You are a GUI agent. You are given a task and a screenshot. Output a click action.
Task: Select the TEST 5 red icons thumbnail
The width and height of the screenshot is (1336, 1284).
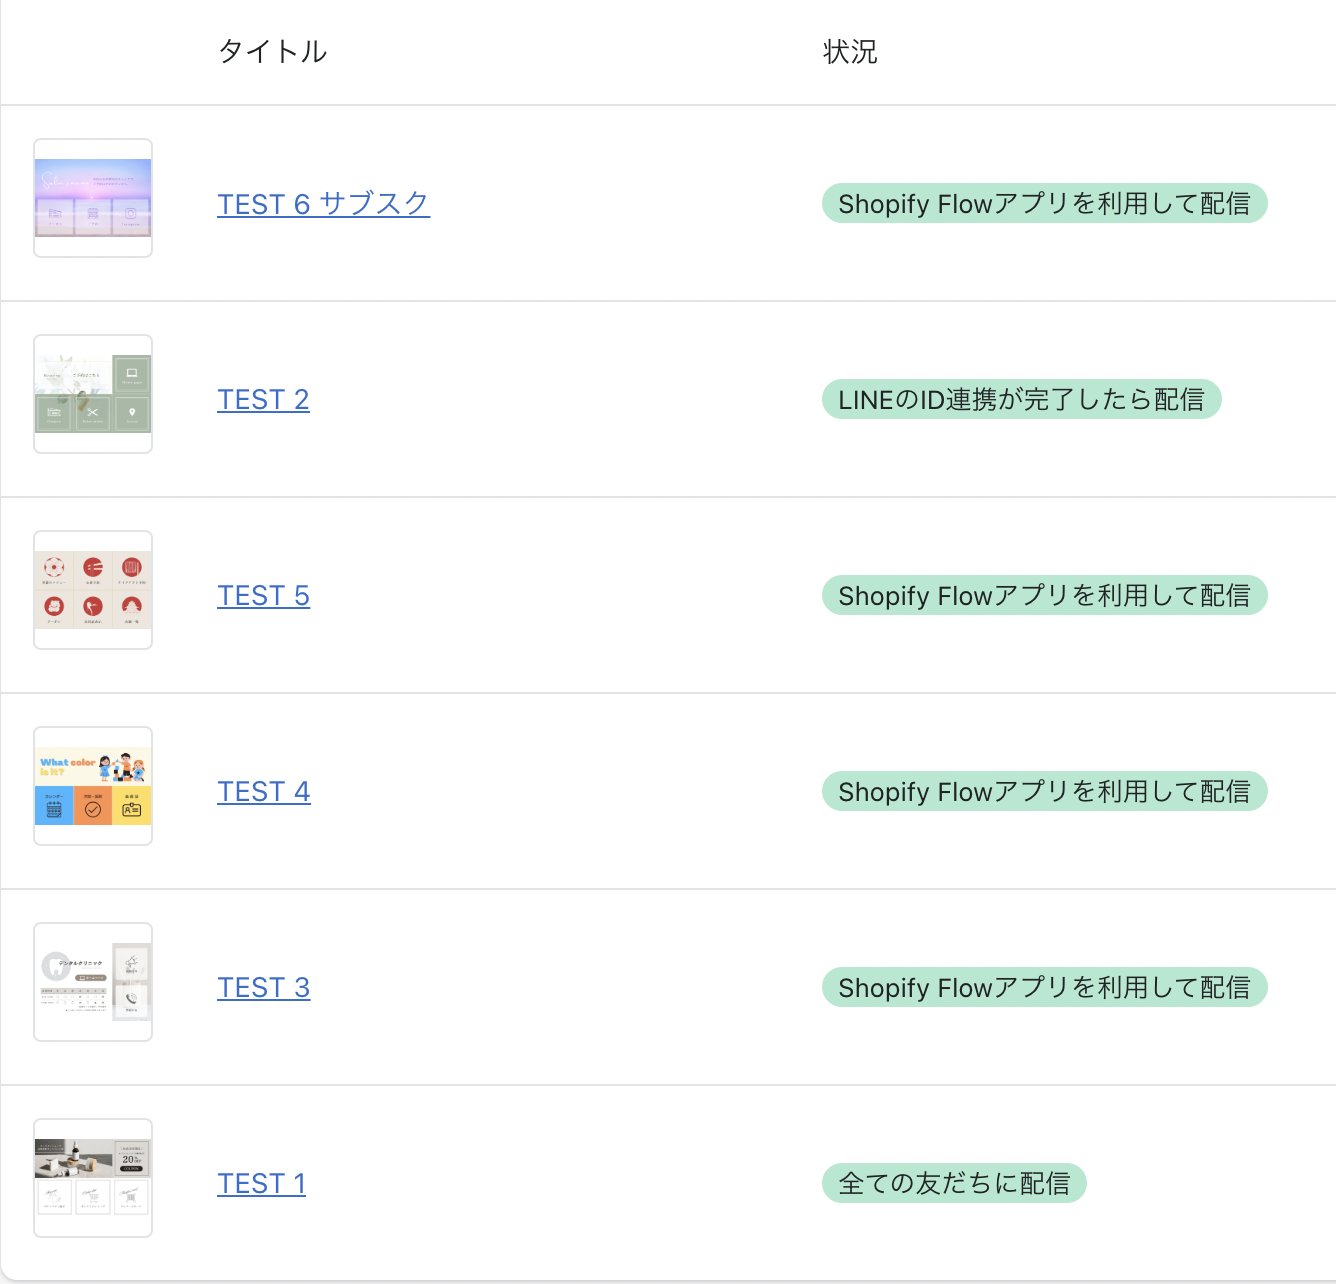(93, 590)
